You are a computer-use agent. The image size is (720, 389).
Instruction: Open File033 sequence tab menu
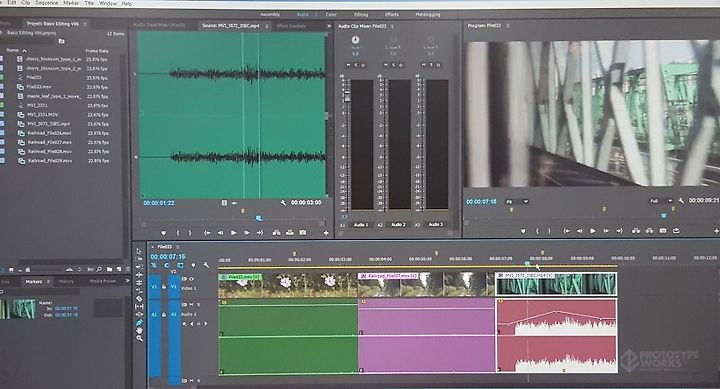coord(178,247)
